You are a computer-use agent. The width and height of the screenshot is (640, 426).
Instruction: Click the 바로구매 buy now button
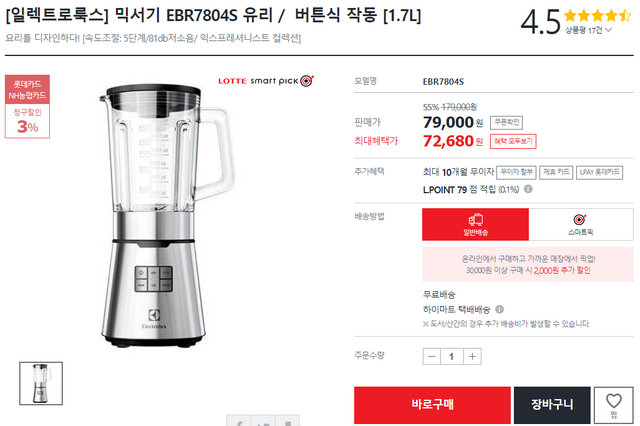point(432,405)
